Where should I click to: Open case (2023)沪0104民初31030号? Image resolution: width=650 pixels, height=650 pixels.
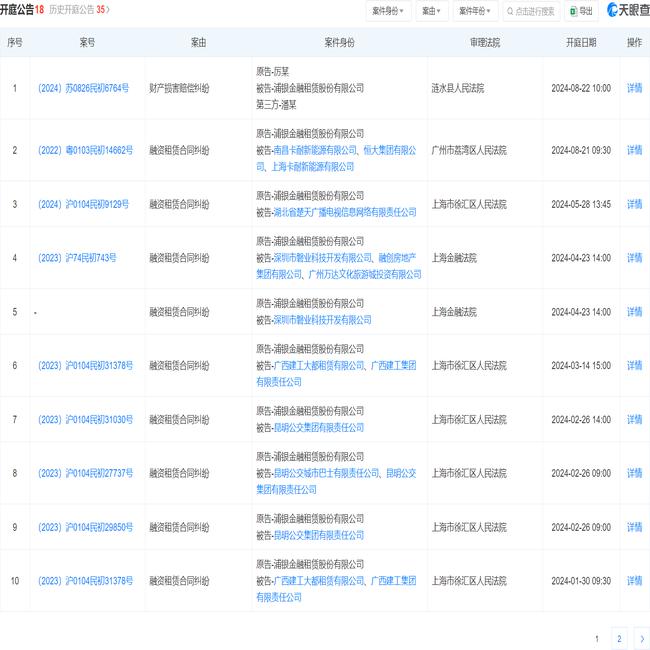(x=85, y=420)
